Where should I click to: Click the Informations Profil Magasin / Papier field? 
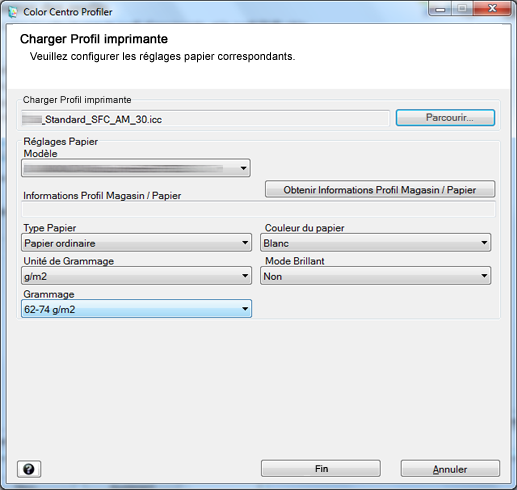pyautogui.click(x=258, y=210)
